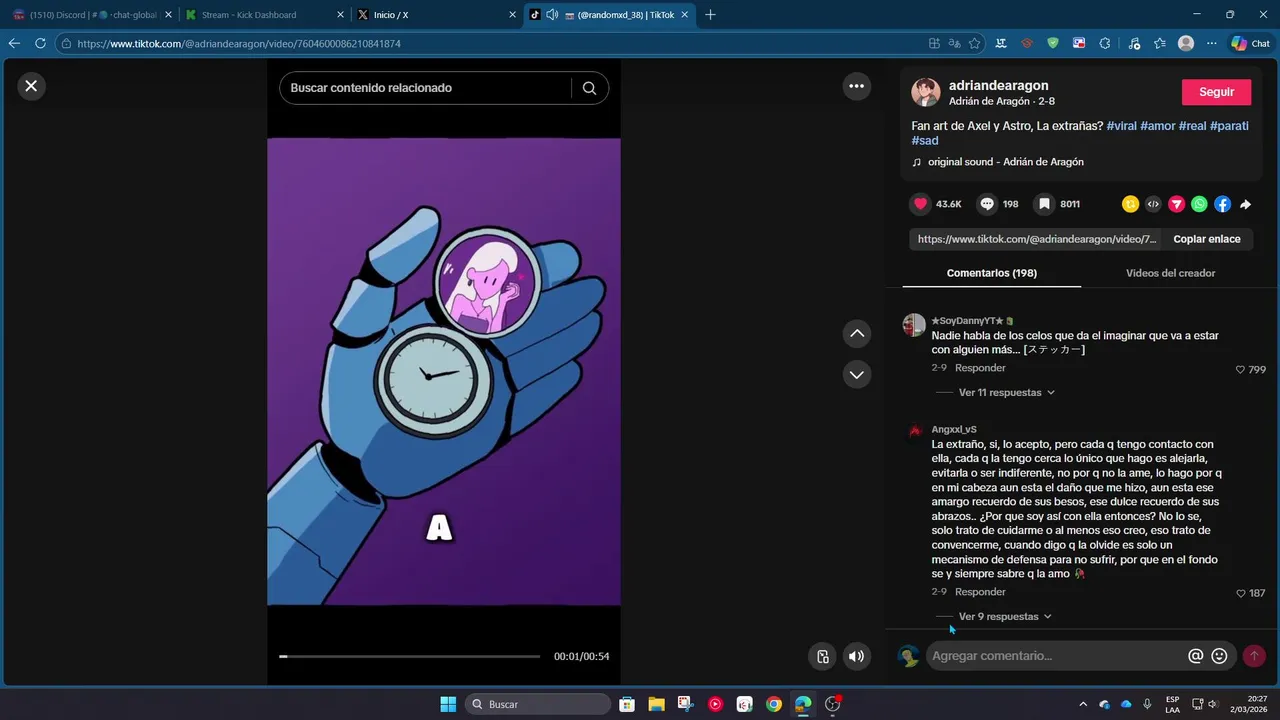Like the video with the heart icon

click(920, 204)
